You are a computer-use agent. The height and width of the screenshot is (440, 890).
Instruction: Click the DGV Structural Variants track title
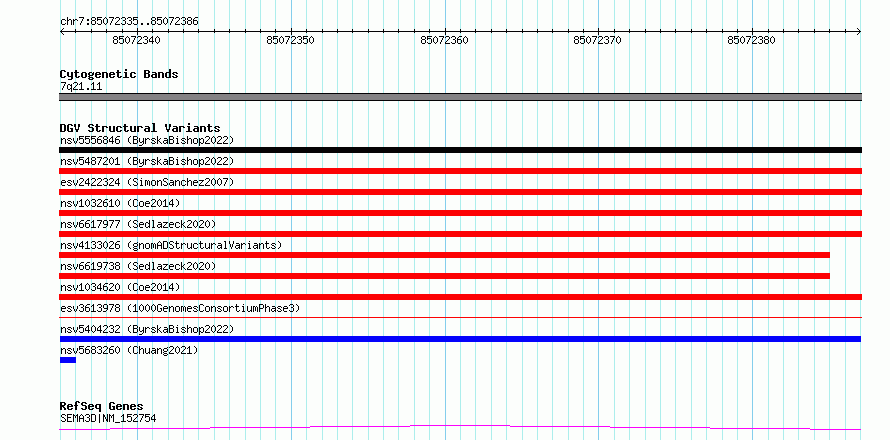pyautogui.click(x=140, y=128)
